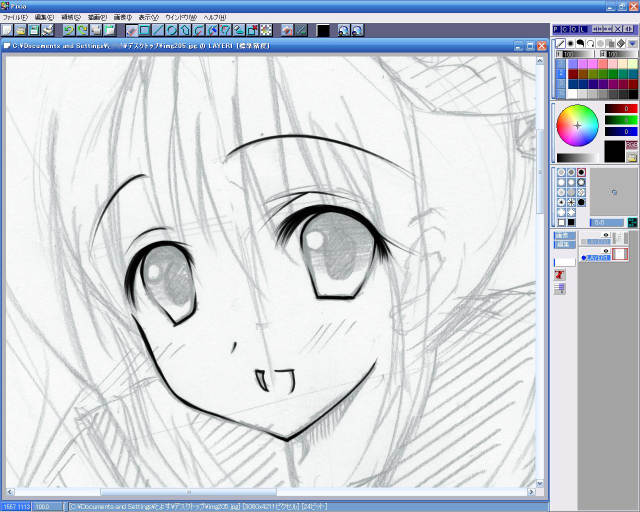Image resolution: width=640 pixels, height=512 pixels.
Task: Select the ellipse selection tool
Action: (x=172, y=31)
